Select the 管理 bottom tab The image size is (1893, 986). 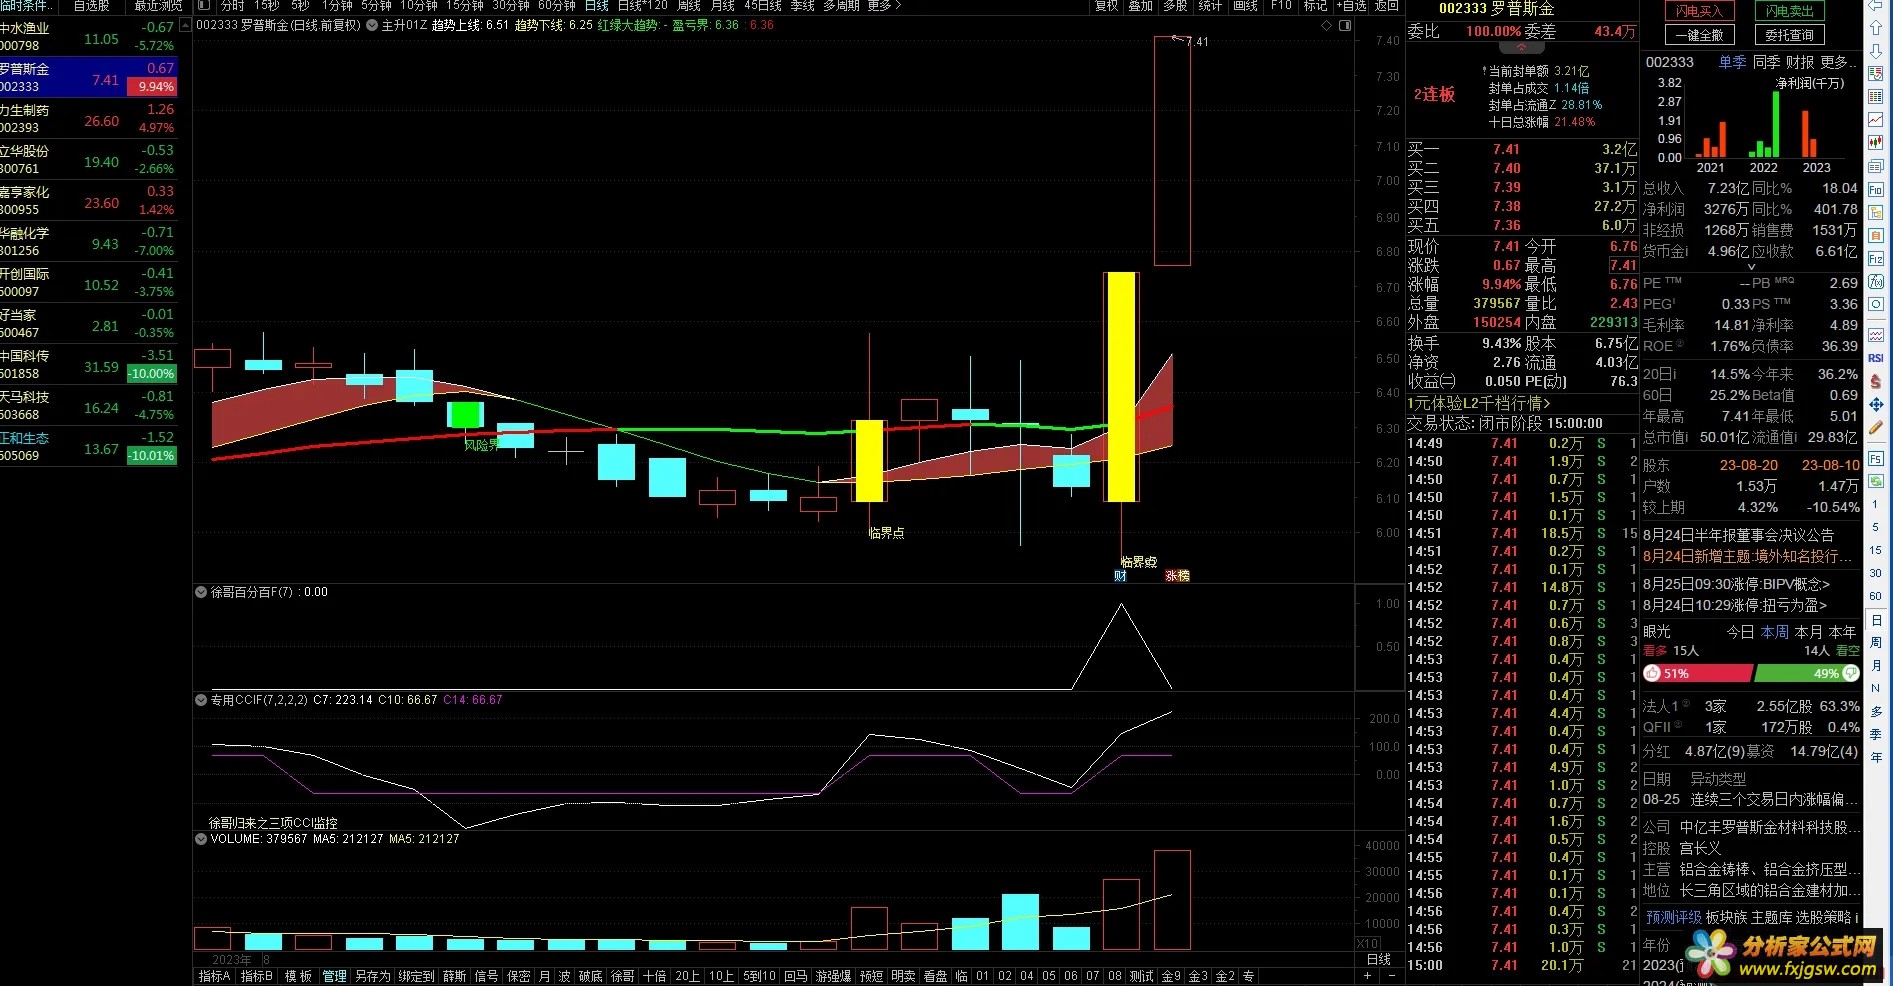pyautogui.click(x=335, y=976)
